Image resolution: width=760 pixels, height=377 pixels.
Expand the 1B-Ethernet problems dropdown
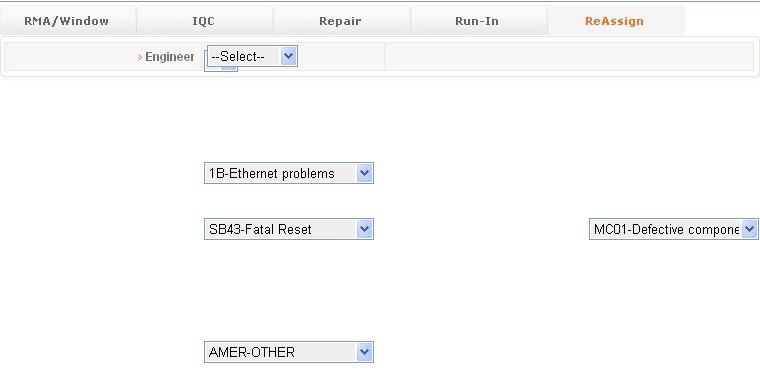click(x=289, y=173)
